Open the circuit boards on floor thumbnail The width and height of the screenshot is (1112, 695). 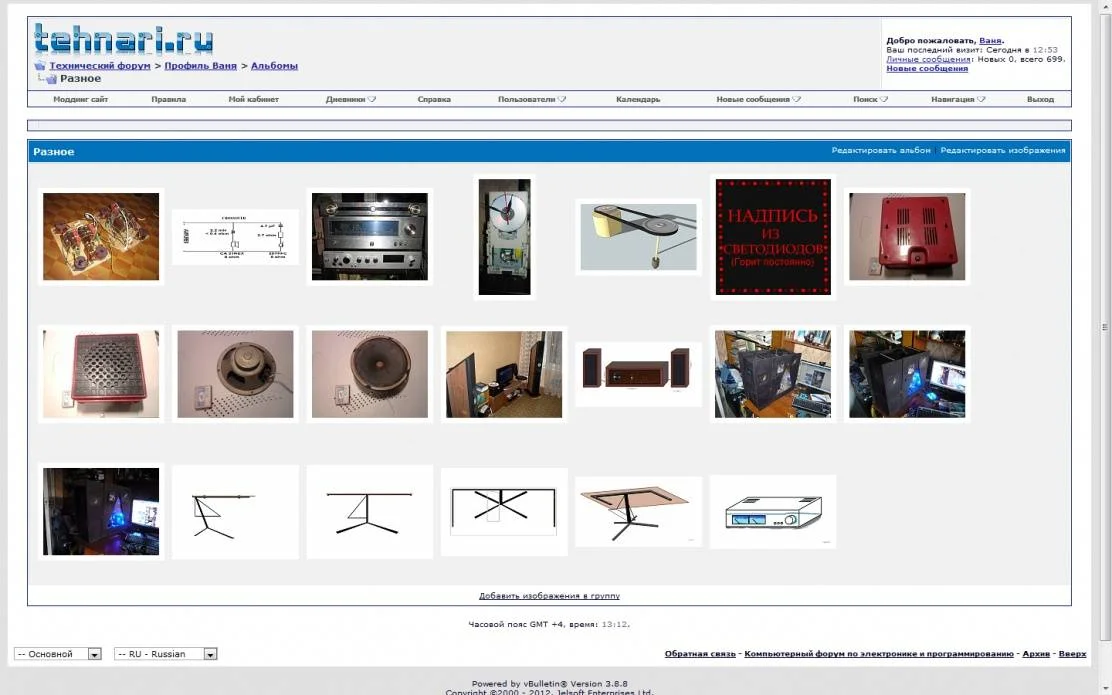point(101,236)
